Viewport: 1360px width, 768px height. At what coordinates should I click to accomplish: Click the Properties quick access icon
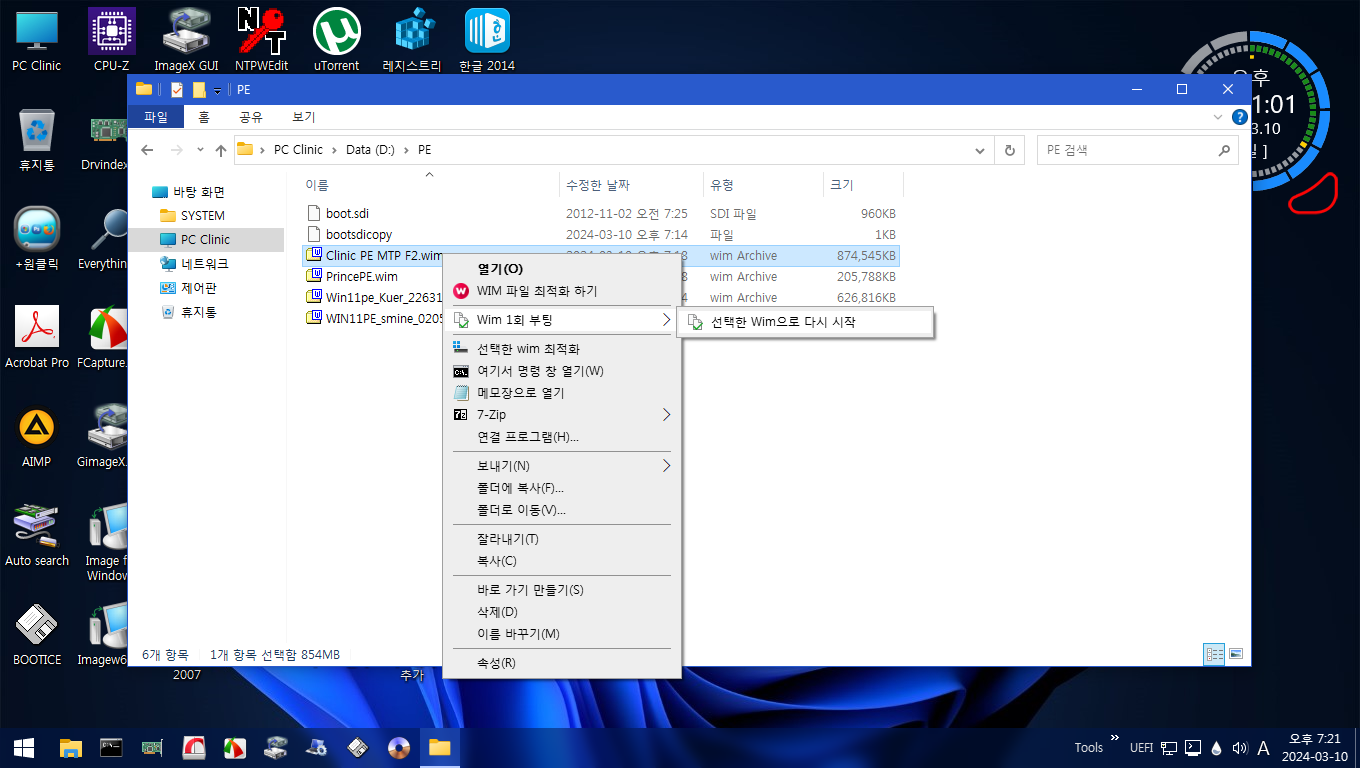177,90
